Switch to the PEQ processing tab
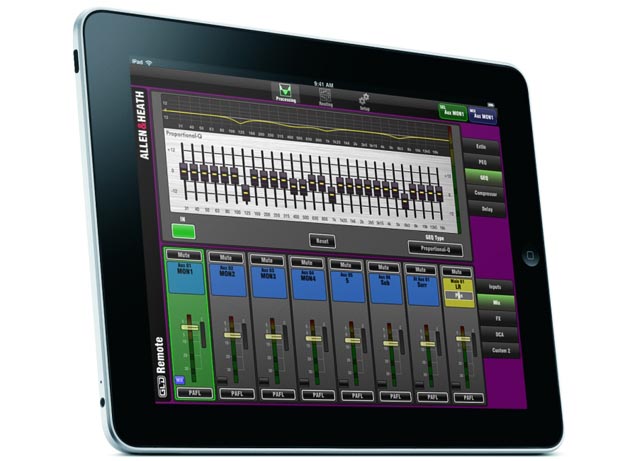This screenshot has height=461, width=630. (x=482, y=162)
